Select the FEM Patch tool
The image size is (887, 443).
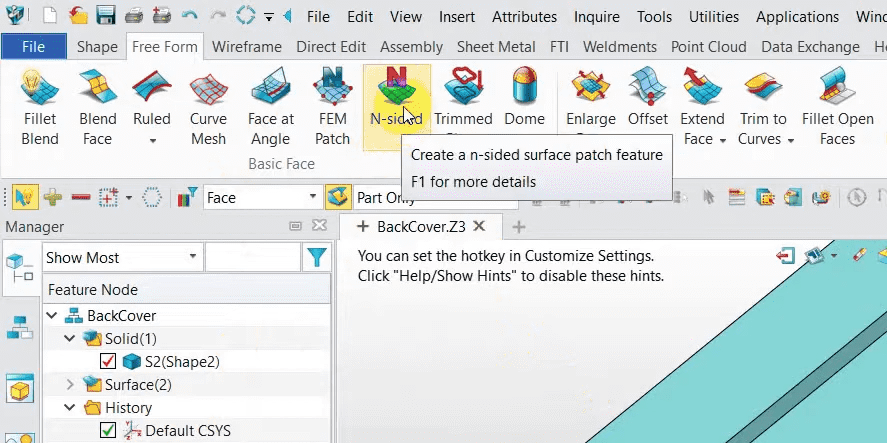click(332, 107)
